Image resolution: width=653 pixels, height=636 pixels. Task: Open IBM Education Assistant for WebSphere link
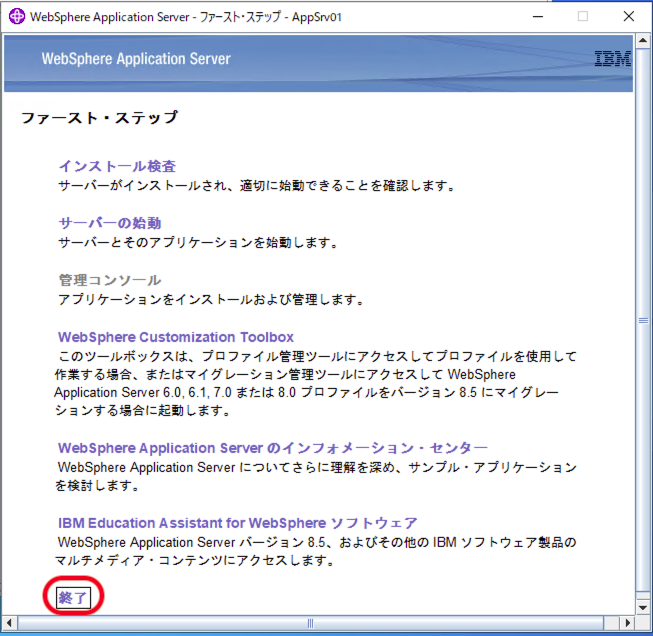[x=237, y=523]
